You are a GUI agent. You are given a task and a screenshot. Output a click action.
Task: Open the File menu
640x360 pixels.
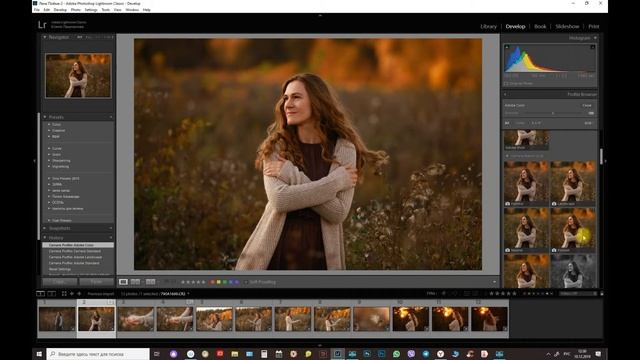click(36, 9)
